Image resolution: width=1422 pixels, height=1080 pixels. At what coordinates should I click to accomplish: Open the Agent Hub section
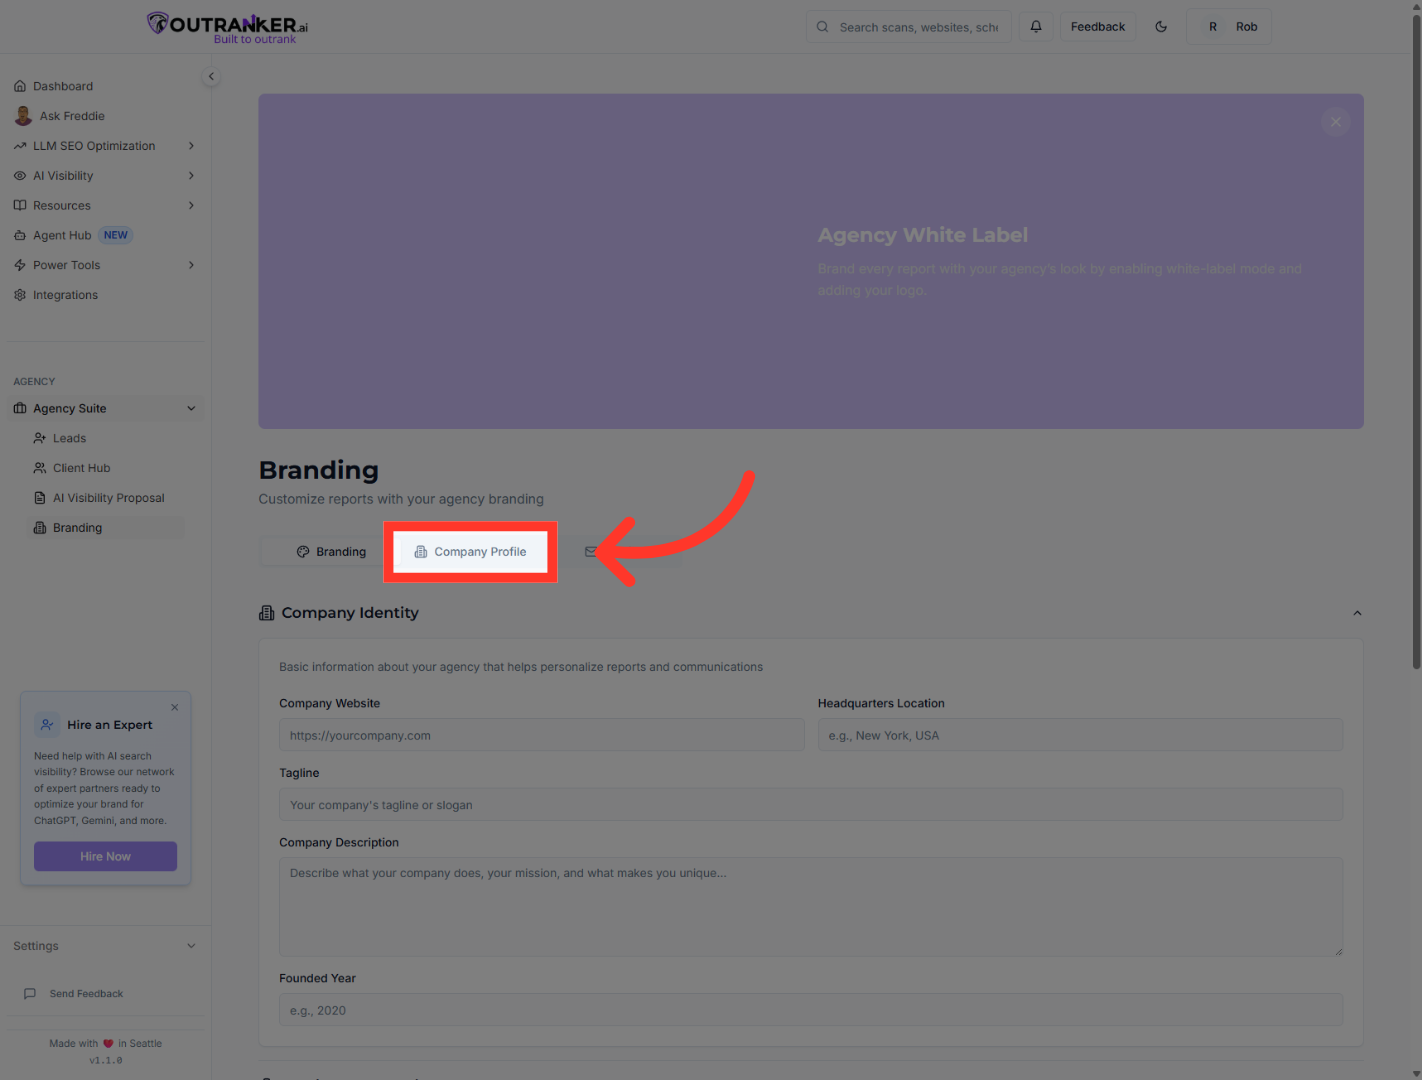[61, 235]
